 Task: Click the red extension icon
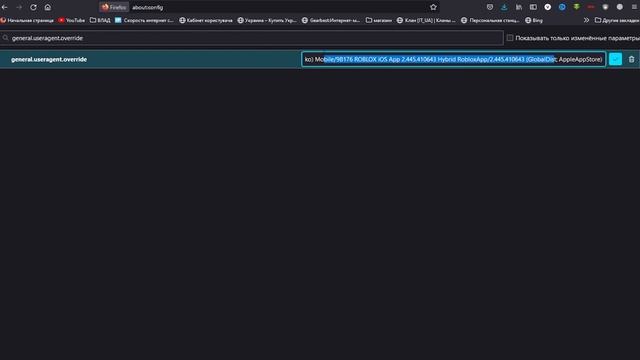coord(591,7)
